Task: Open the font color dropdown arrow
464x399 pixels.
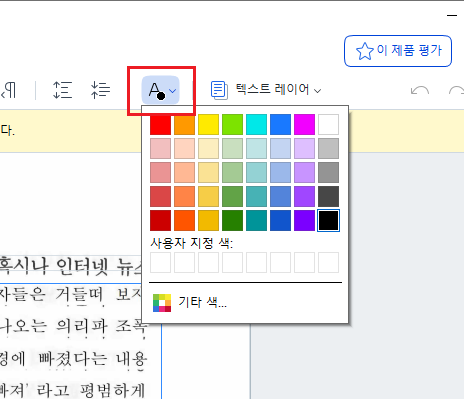Action: (x=173, y=91)
